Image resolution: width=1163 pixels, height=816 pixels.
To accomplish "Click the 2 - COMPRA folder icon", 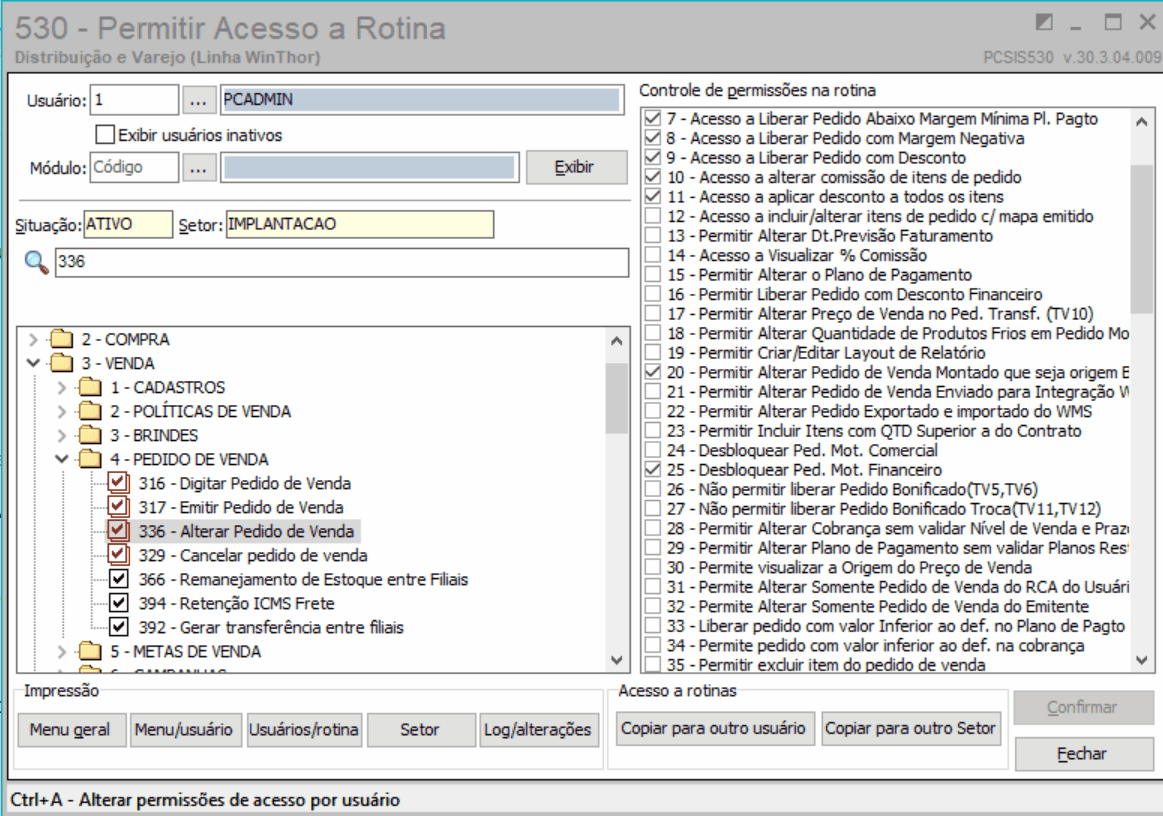I will click(x=62, y=340).
